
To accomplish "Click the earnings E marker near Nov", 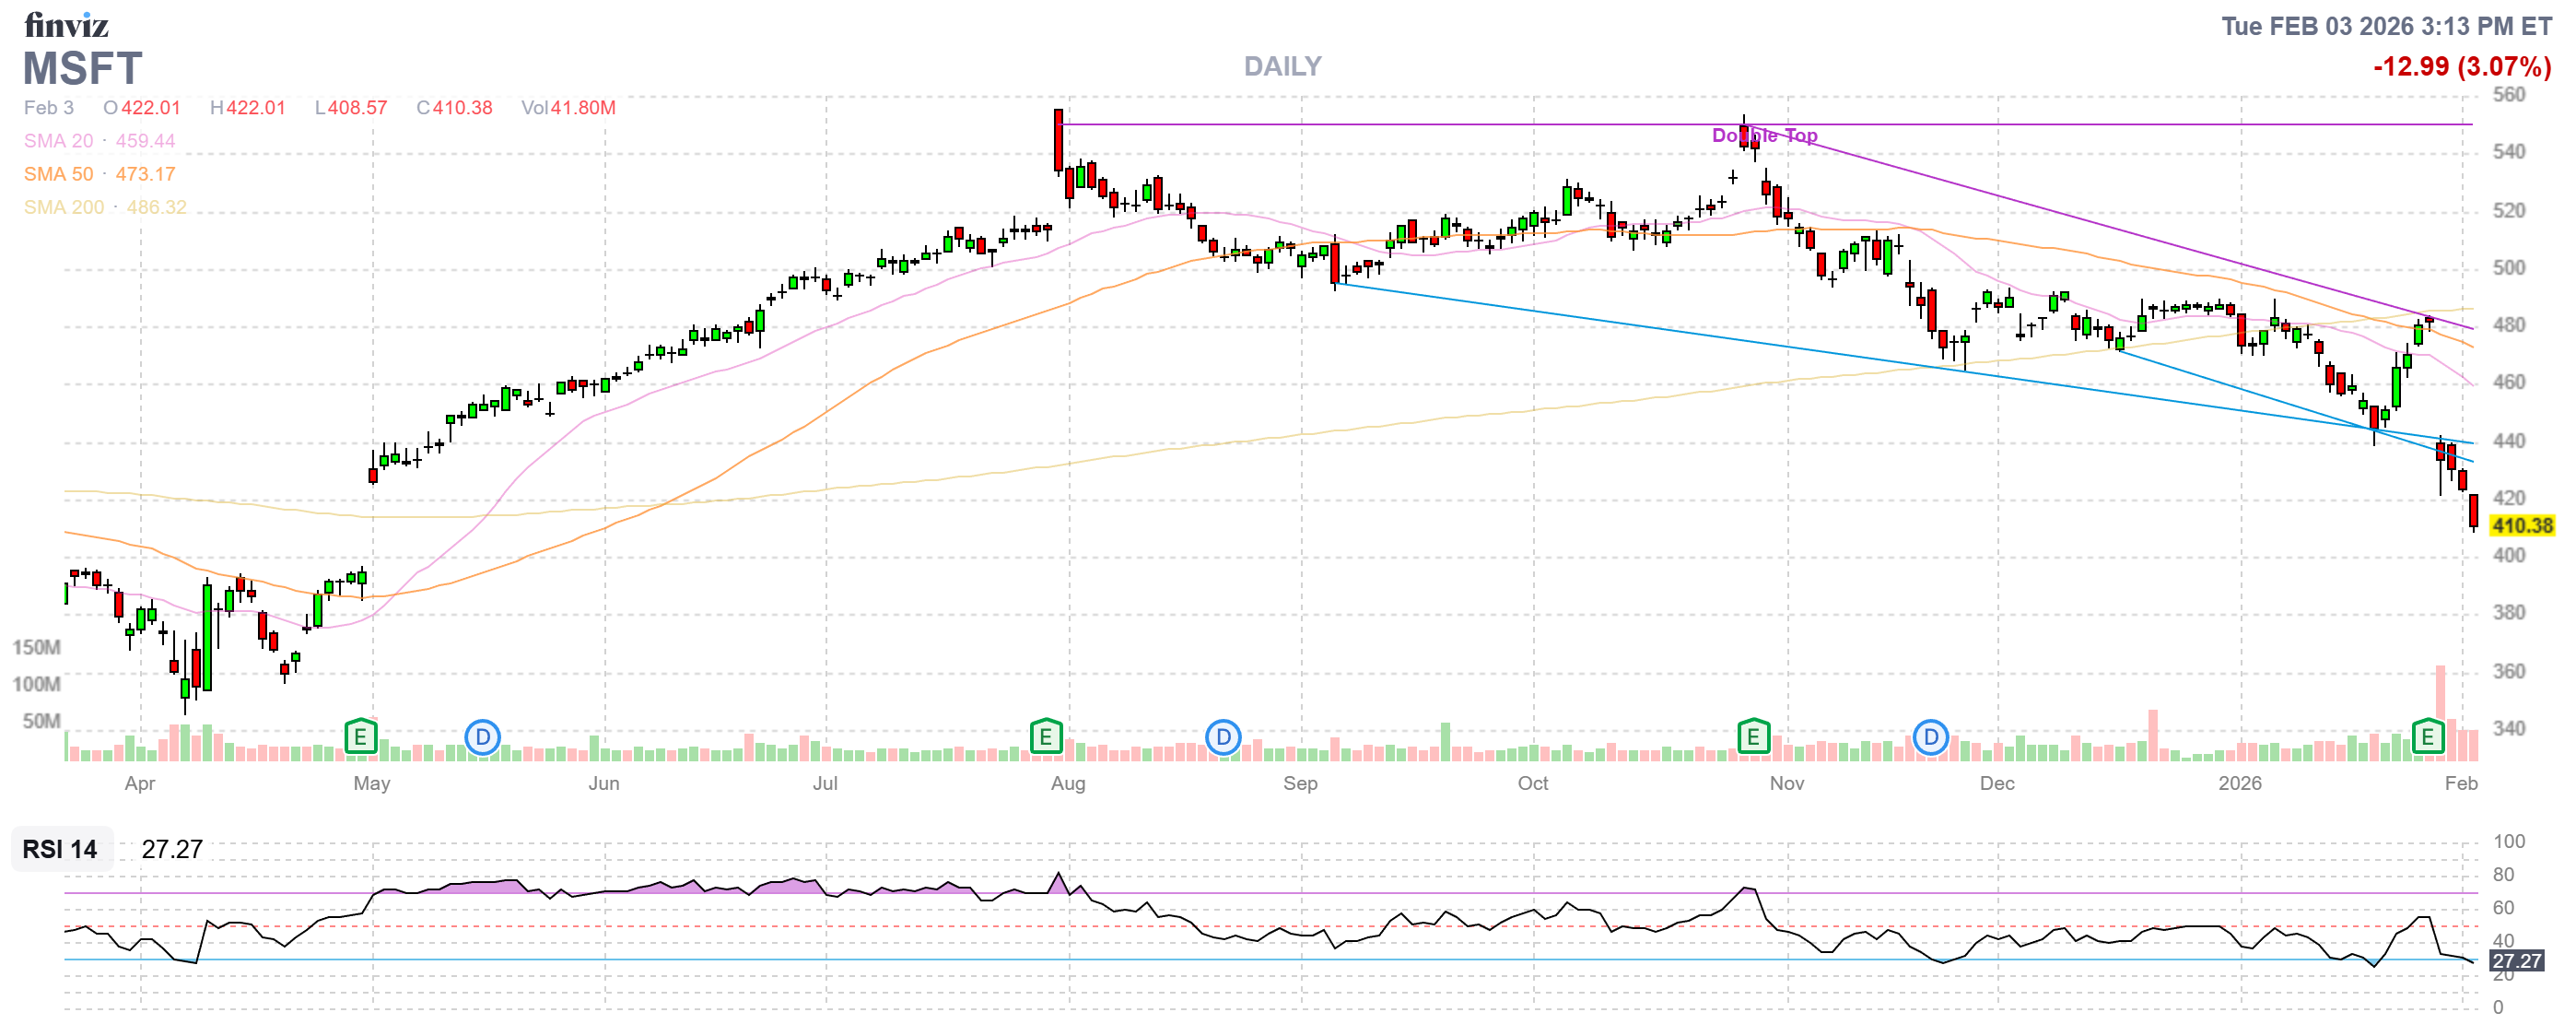I will click(x=1752, y=738).
